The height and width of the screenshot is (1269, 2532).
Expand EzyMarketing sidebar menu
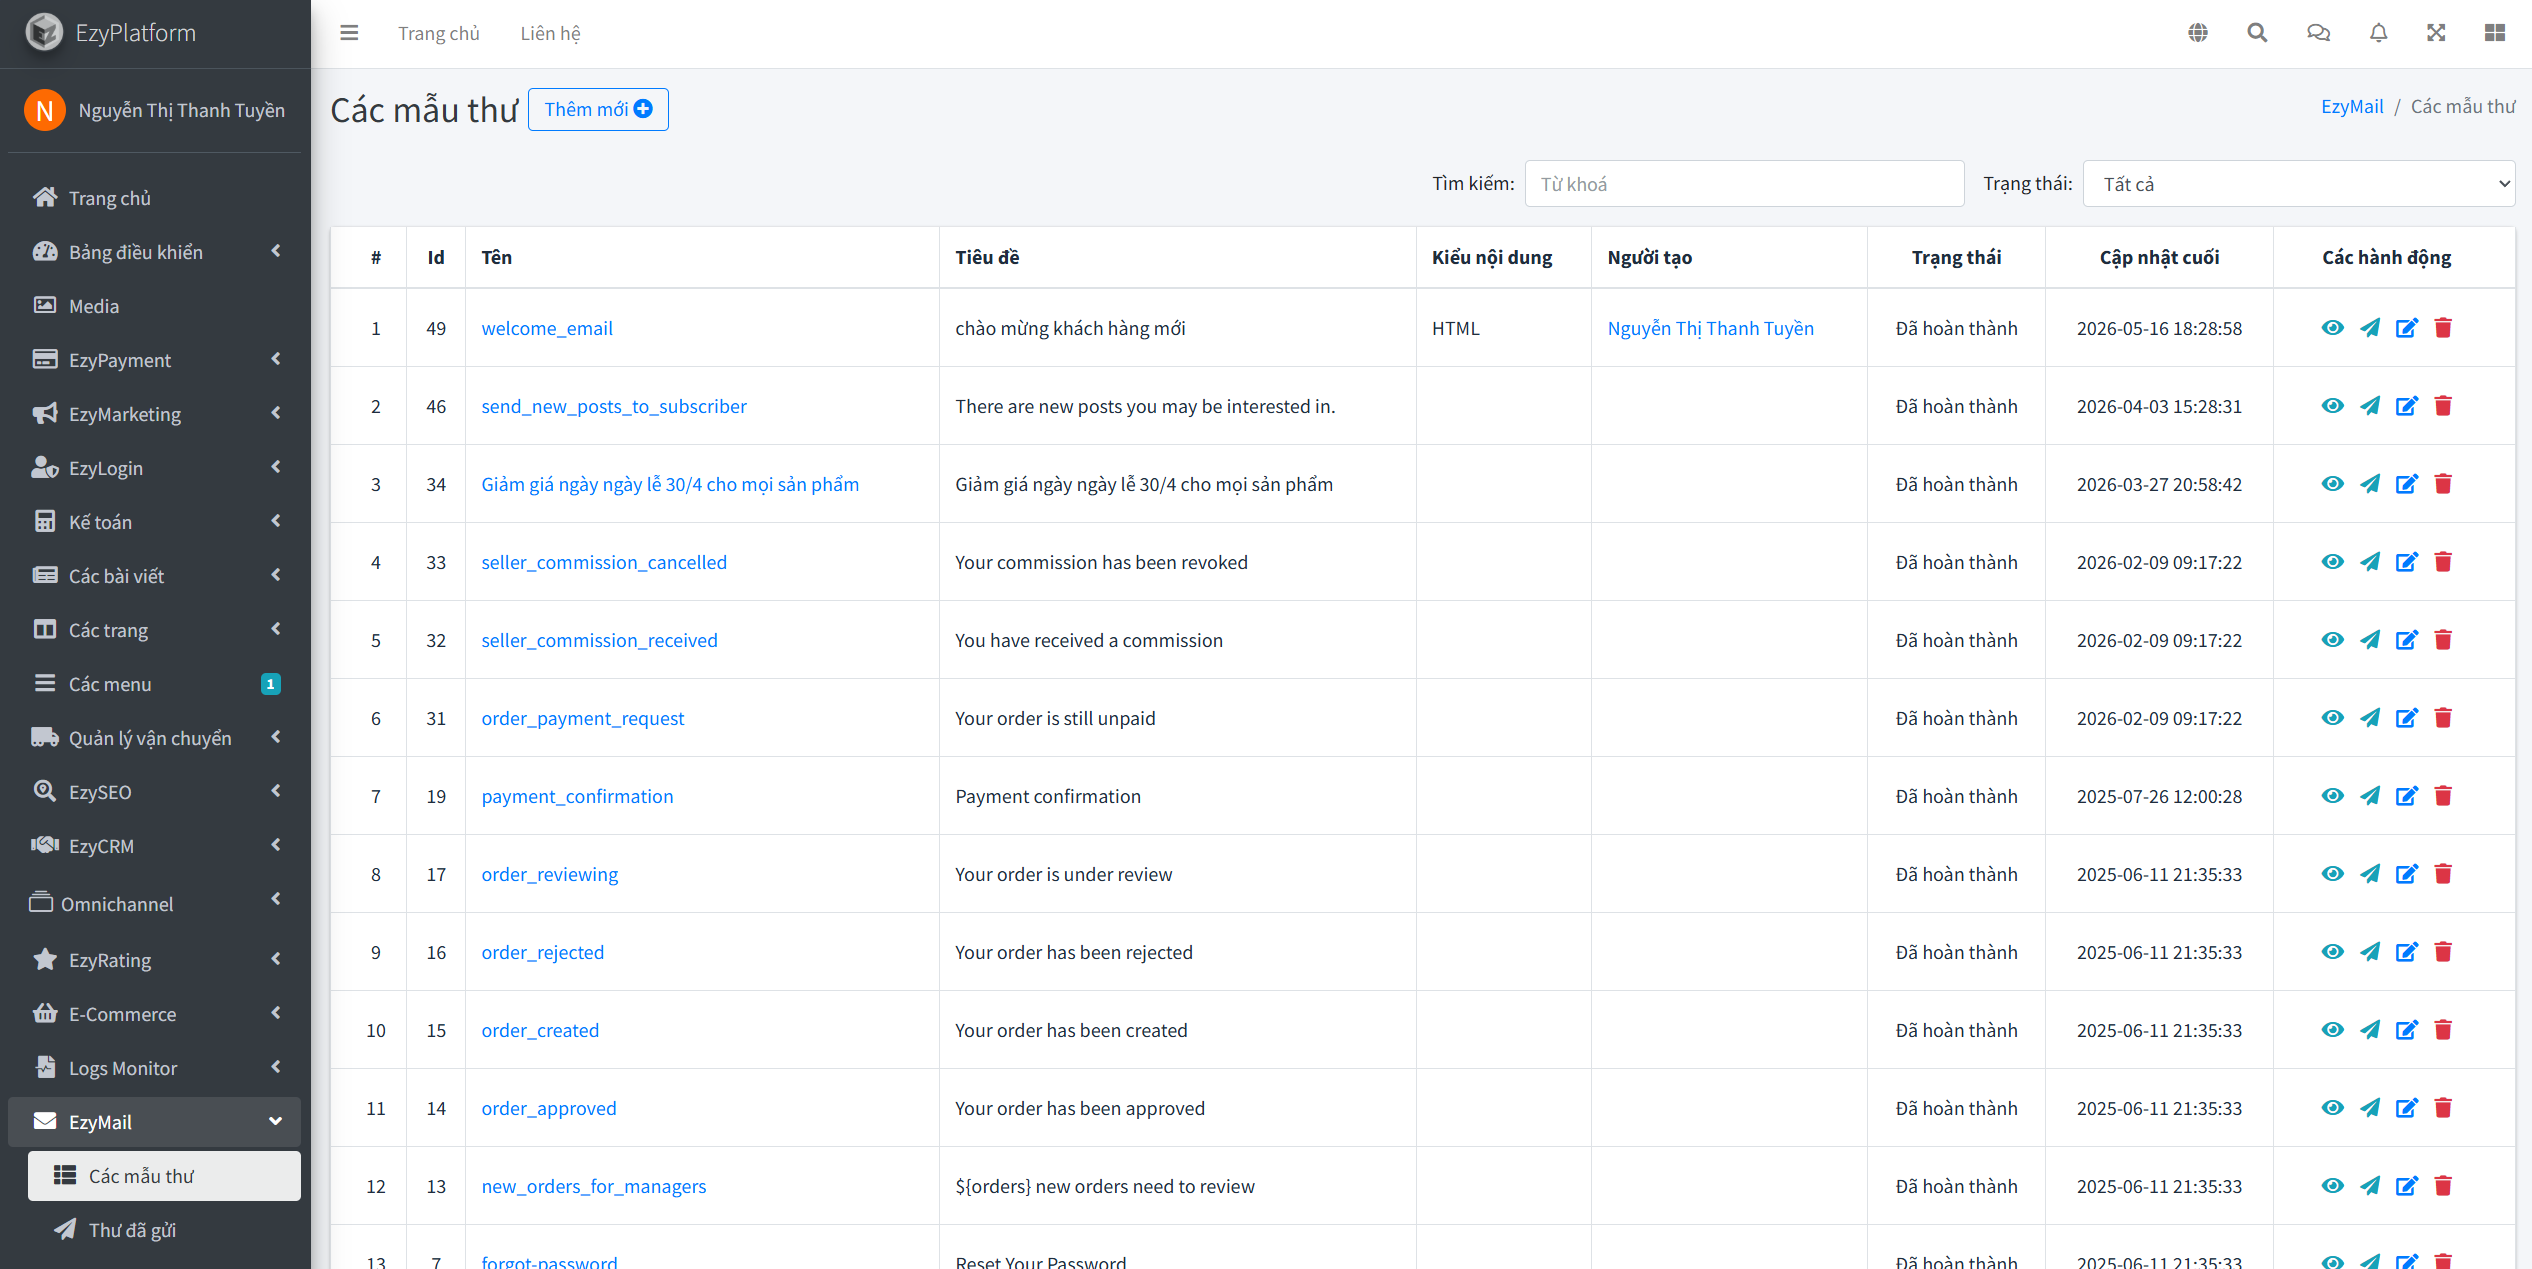coord(155,414)
